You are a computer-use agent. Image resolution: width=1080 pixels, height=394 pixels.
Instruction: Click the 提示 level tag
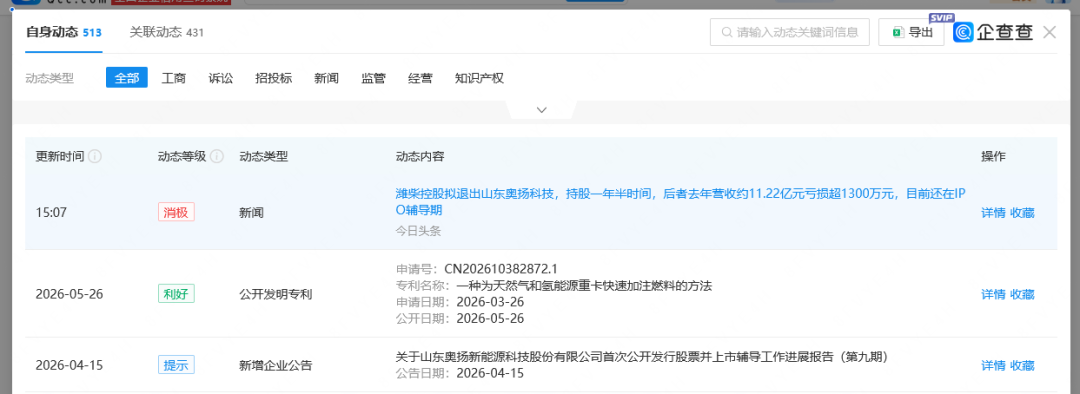[176, 364]
